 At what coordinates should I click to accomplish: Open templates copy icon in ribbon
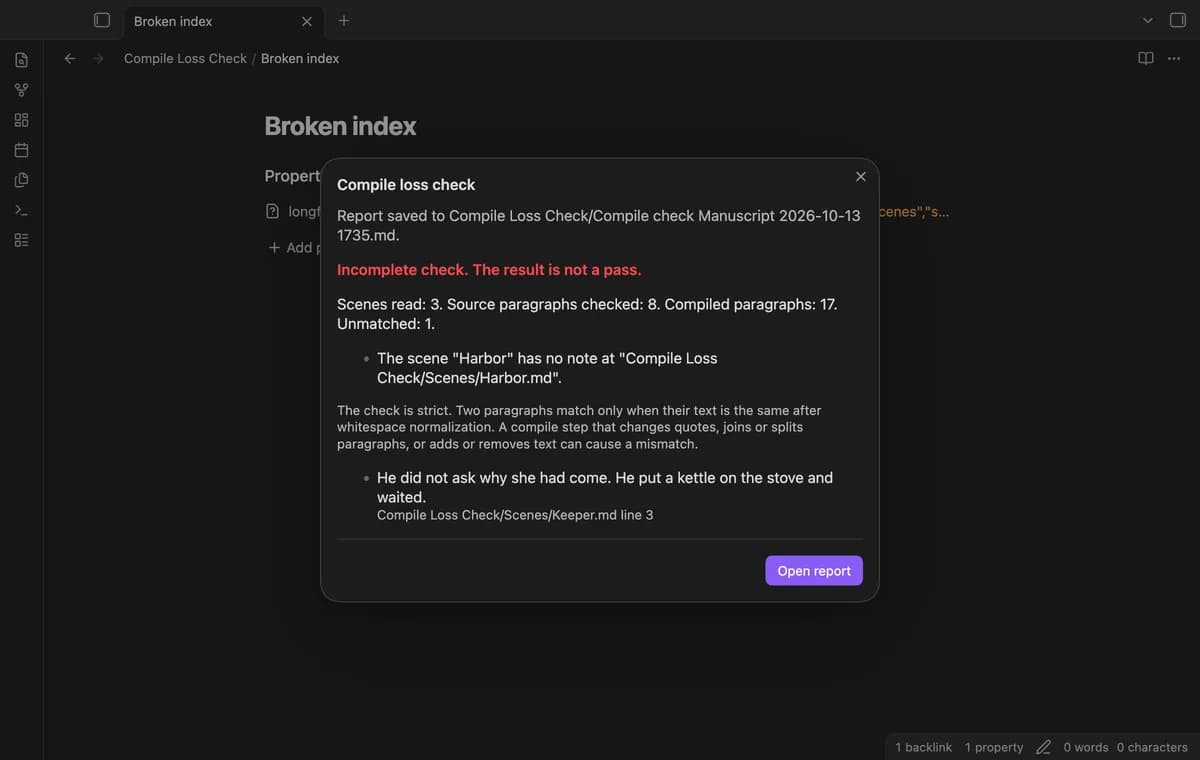point(21,180)
